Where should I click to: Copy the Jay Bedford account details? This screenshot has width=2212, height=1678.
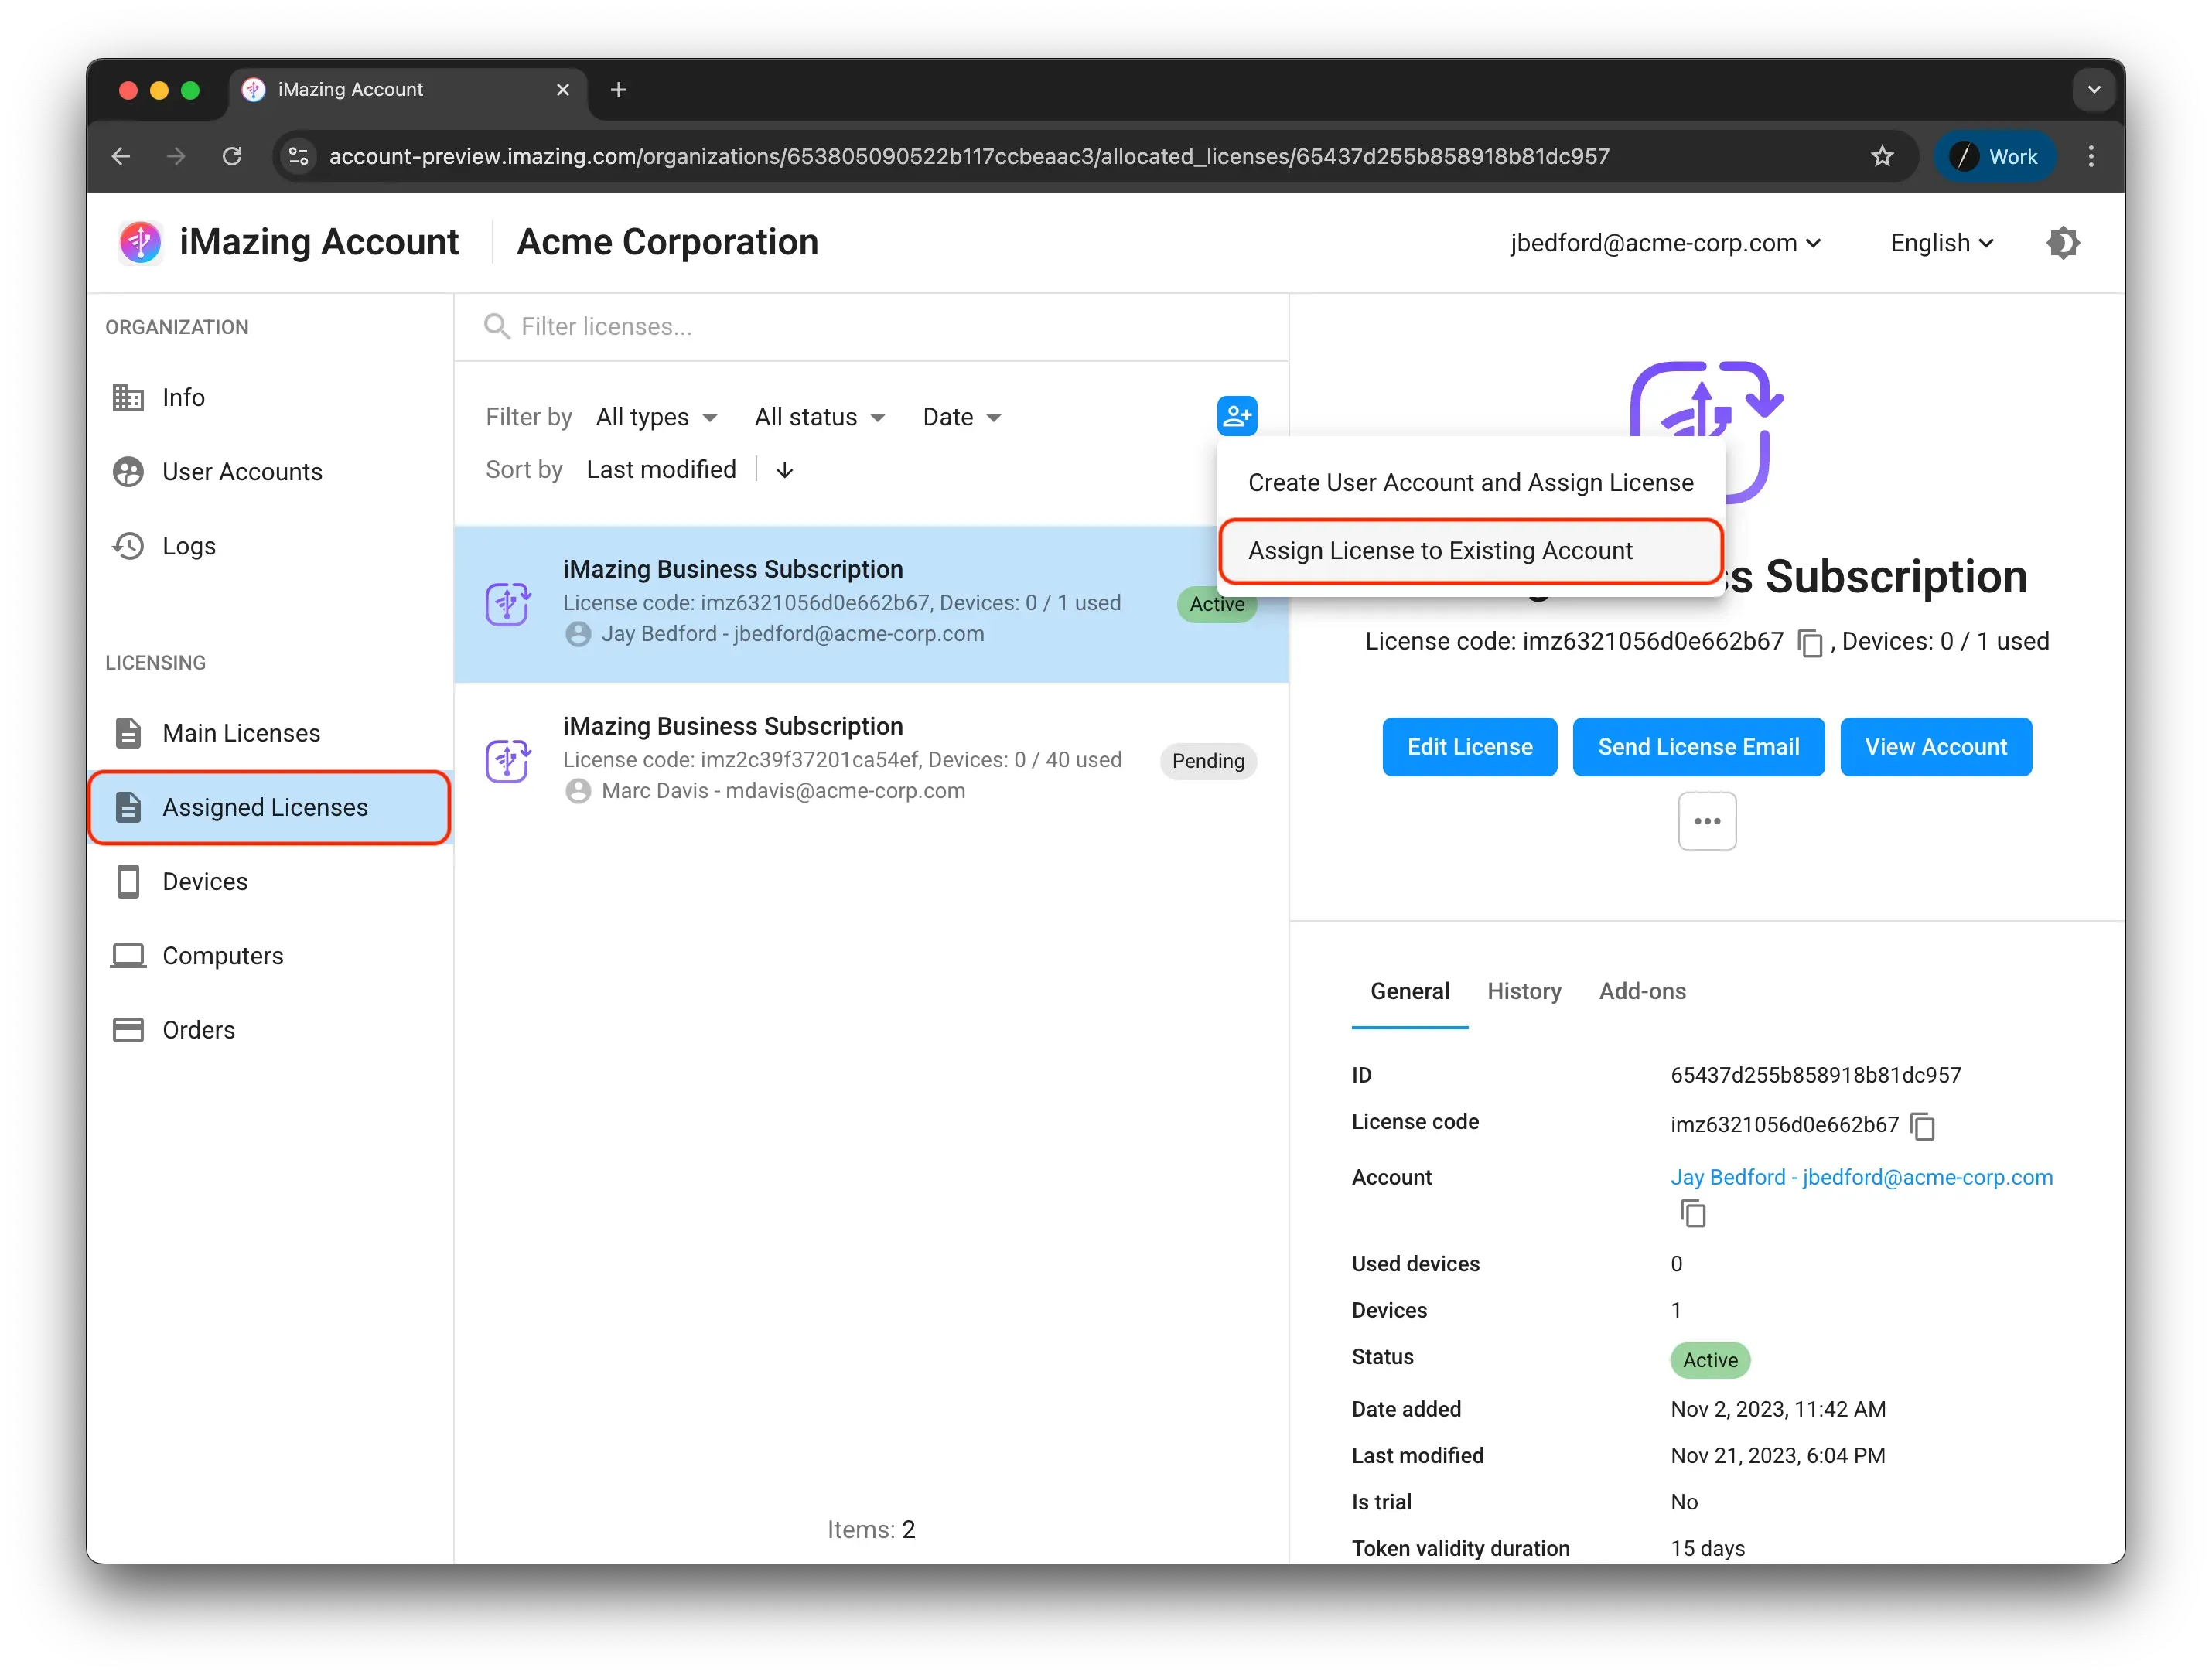point(1694,1213)
